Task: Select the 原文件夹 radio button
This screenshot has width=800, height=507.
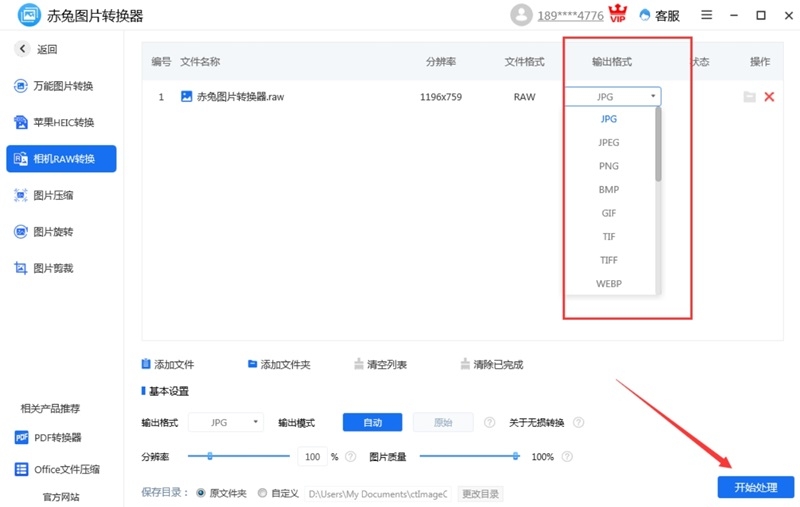Action: point(201,493)
